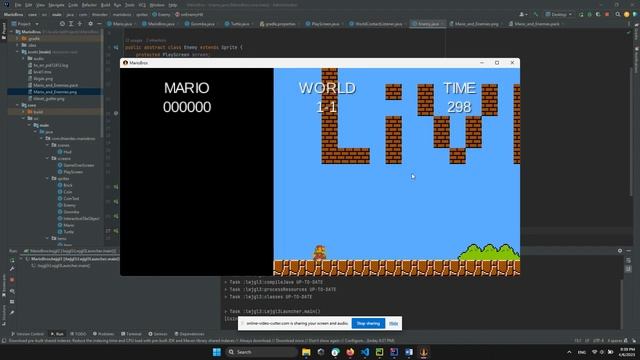Click the taskbar Search box

(261, 352)
